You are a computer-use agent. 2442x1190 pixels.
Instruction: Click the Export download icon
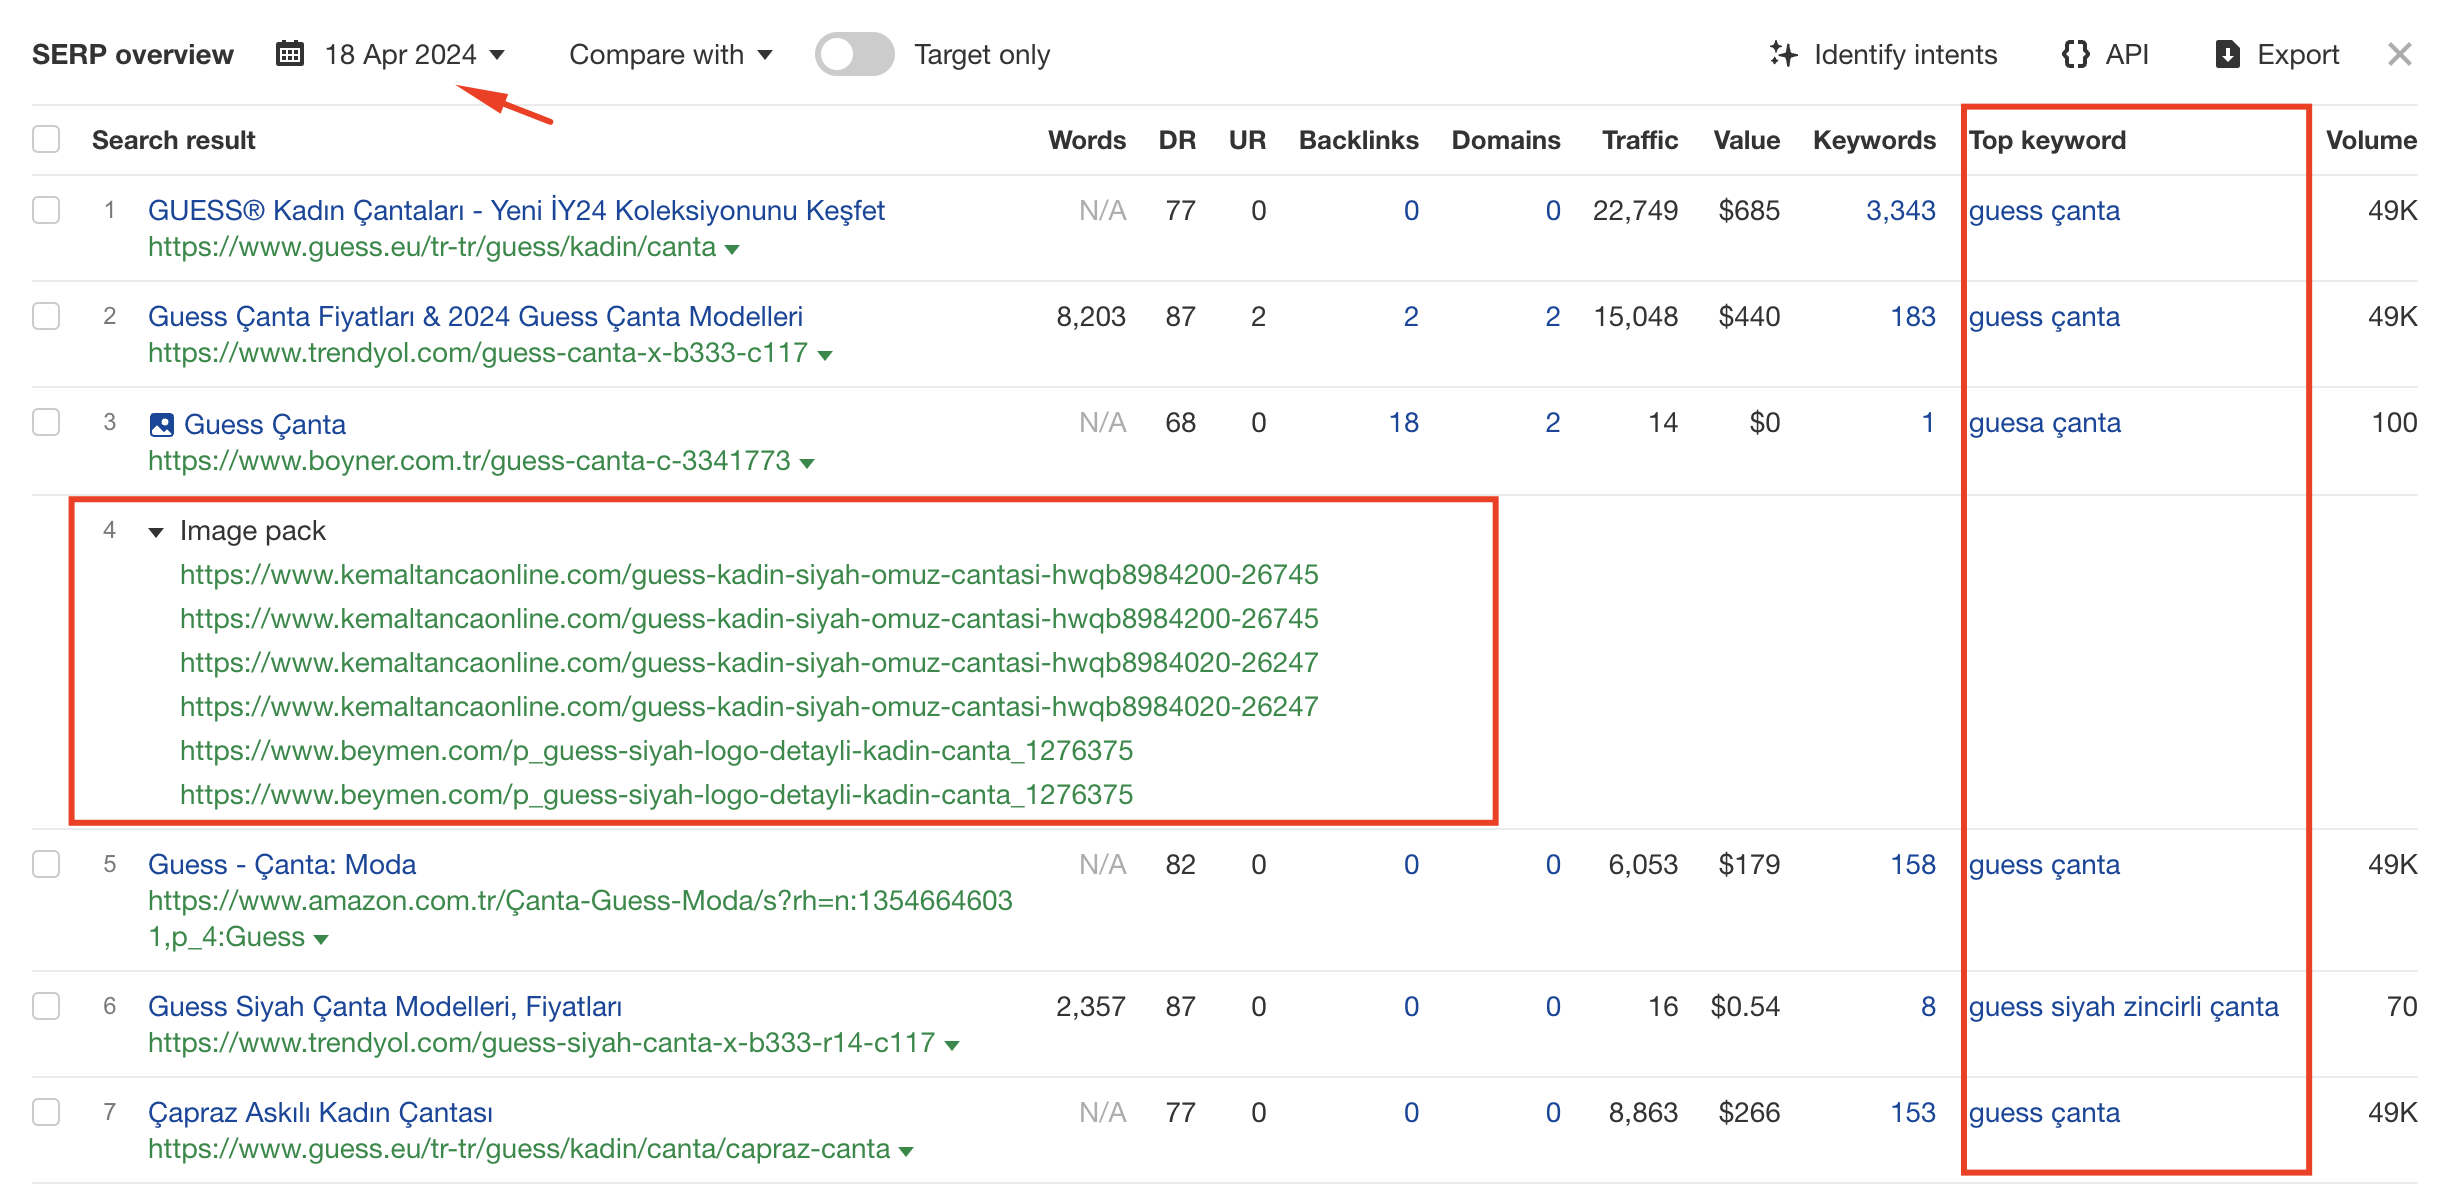click(x=2227, y=54)
